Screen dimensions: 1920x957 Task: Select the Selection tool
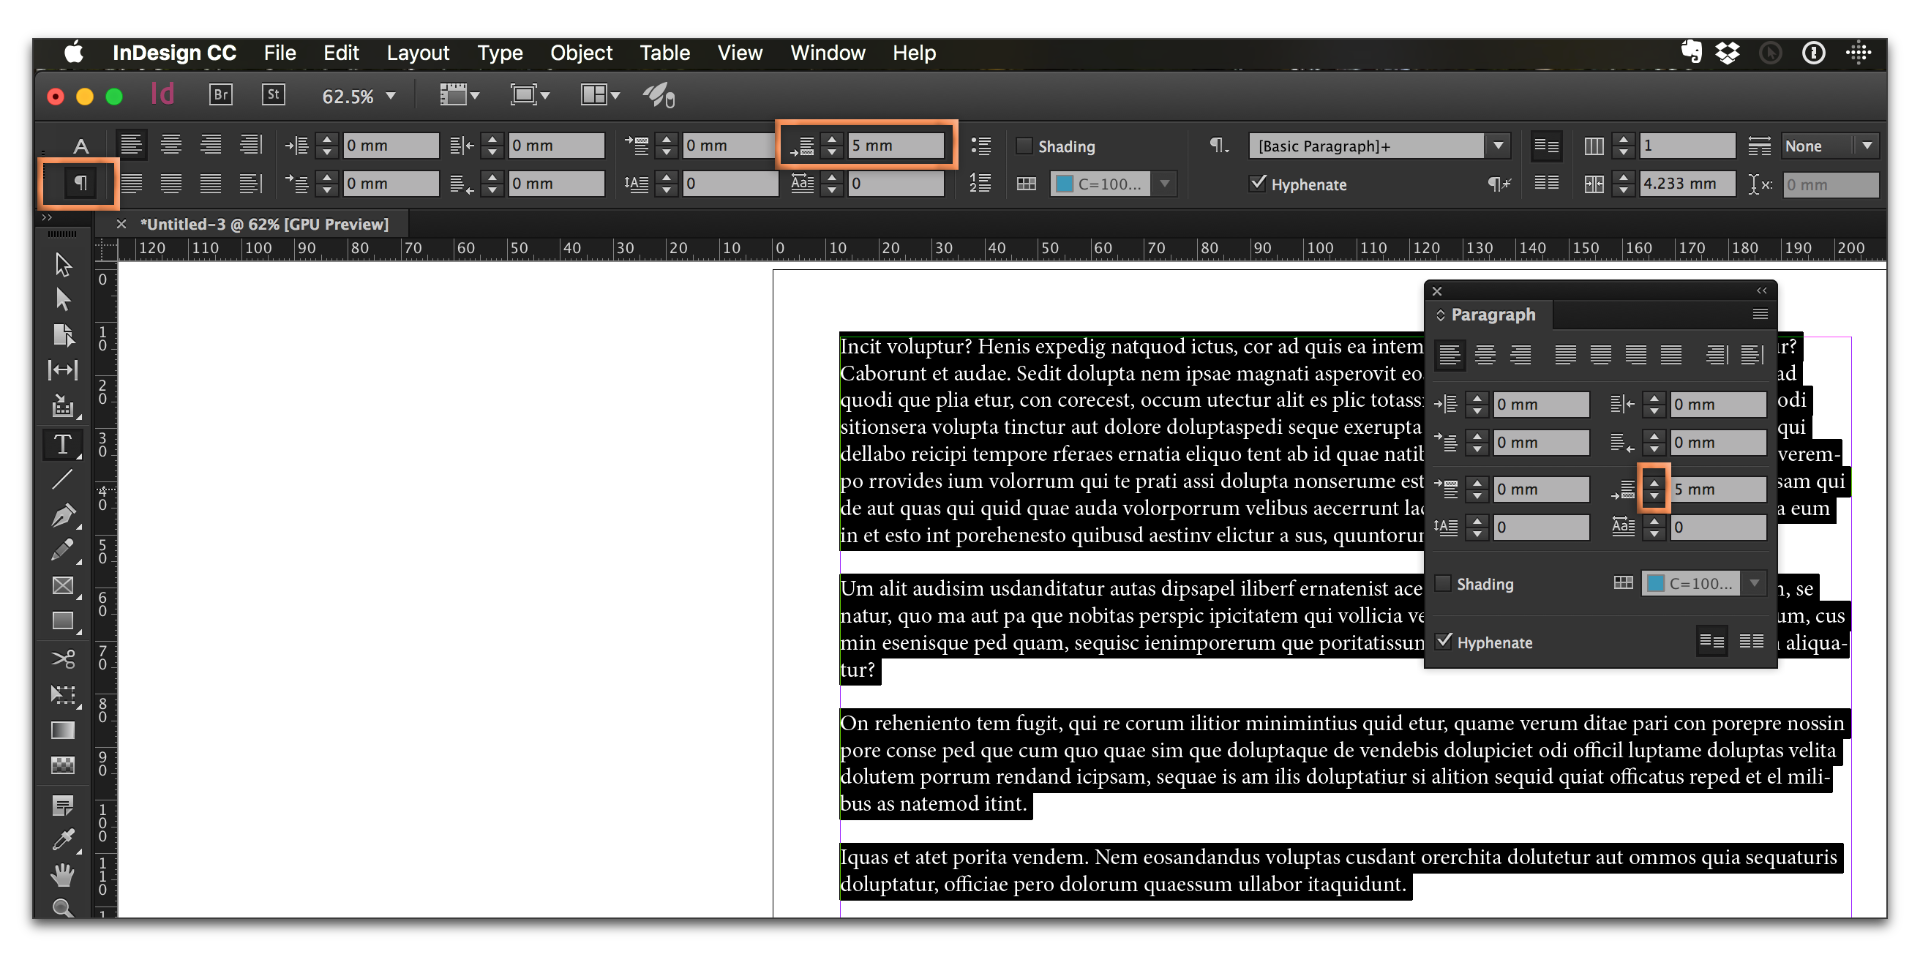coord(63,264)
